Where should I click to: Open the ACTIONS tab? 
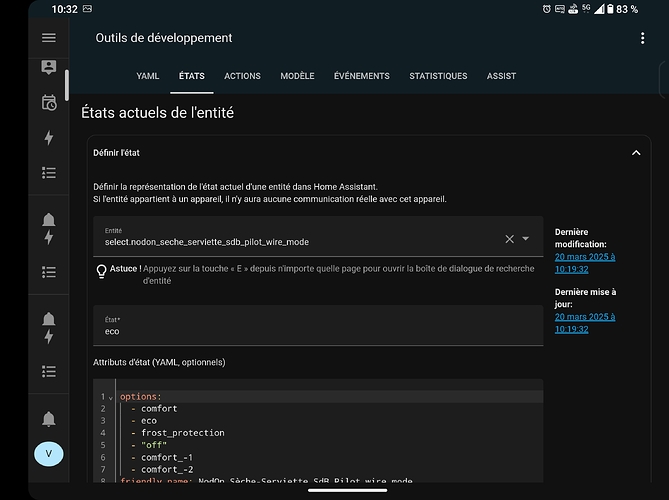pyautogui.click(x=242, y=76)
